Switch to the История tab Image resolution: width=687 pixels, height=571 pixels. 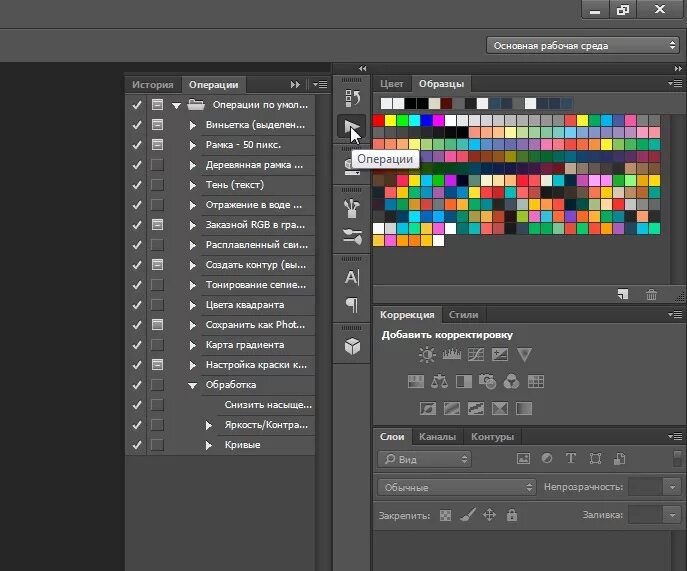click(153, 85)
